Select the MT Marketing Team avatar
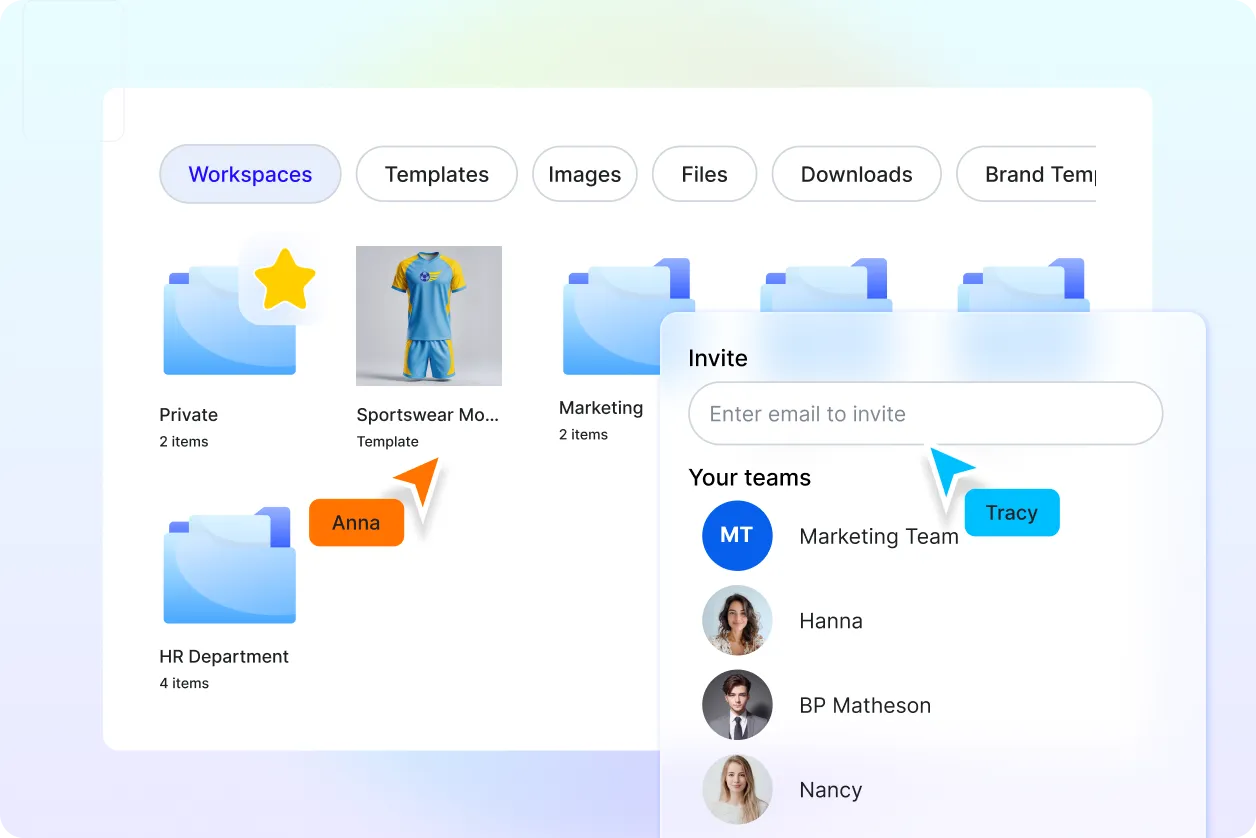This screenshot has height=838, width=1256. pos(737,536)
